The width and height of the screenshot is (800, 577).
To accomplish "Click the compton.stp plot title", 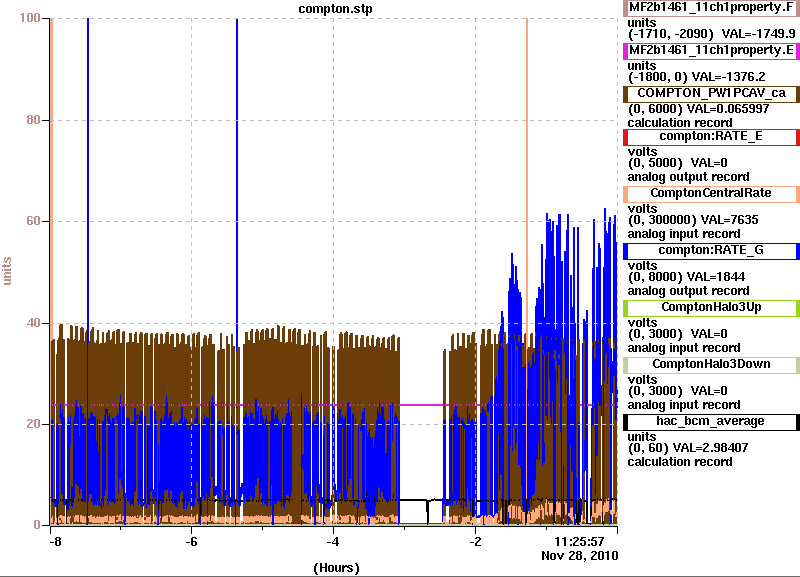I will 335,9.
